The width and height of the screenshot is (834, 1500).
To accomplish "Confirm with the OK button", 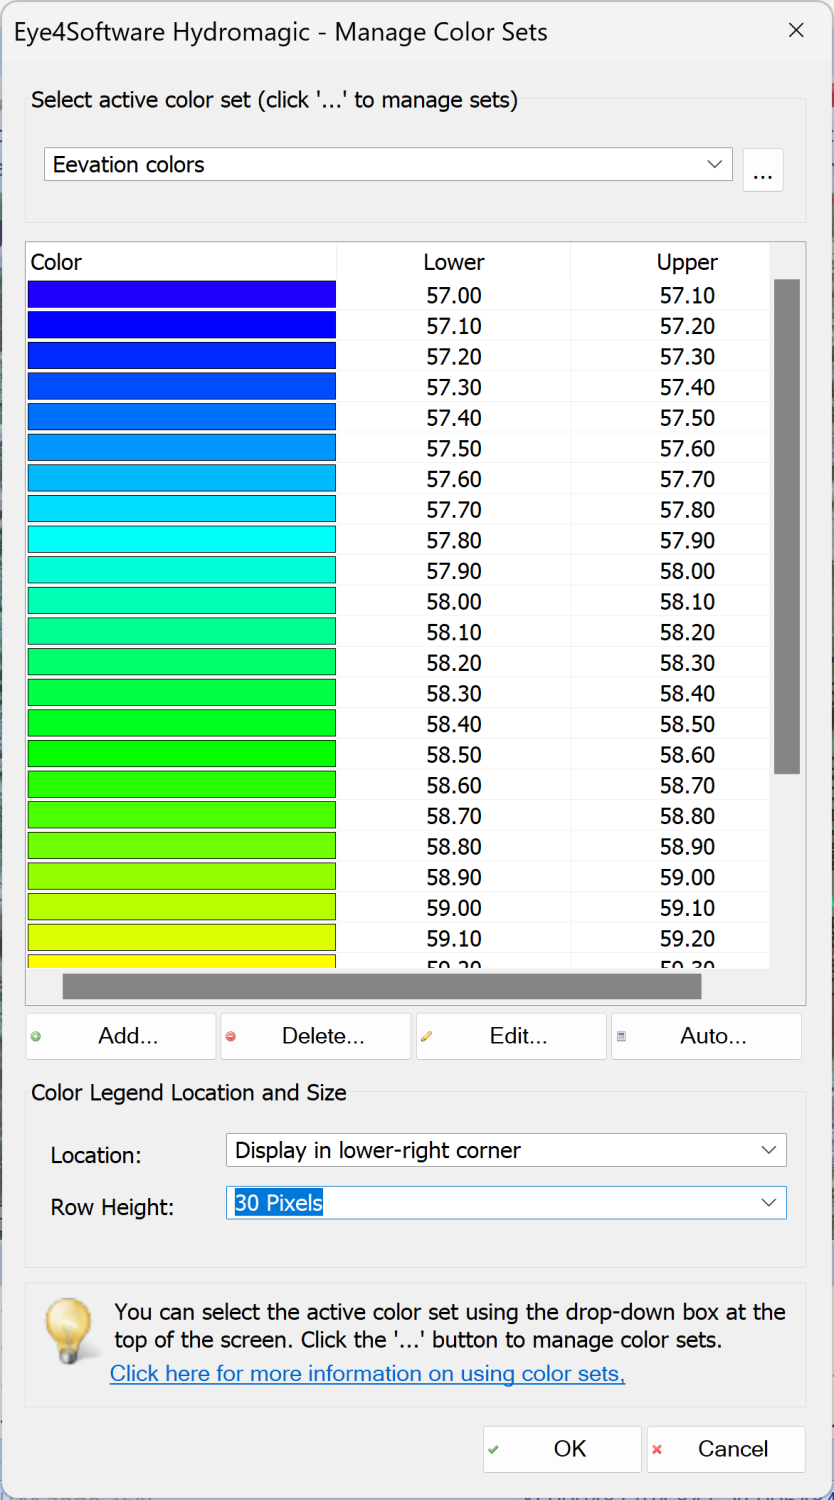I will tap(562, 1449).
